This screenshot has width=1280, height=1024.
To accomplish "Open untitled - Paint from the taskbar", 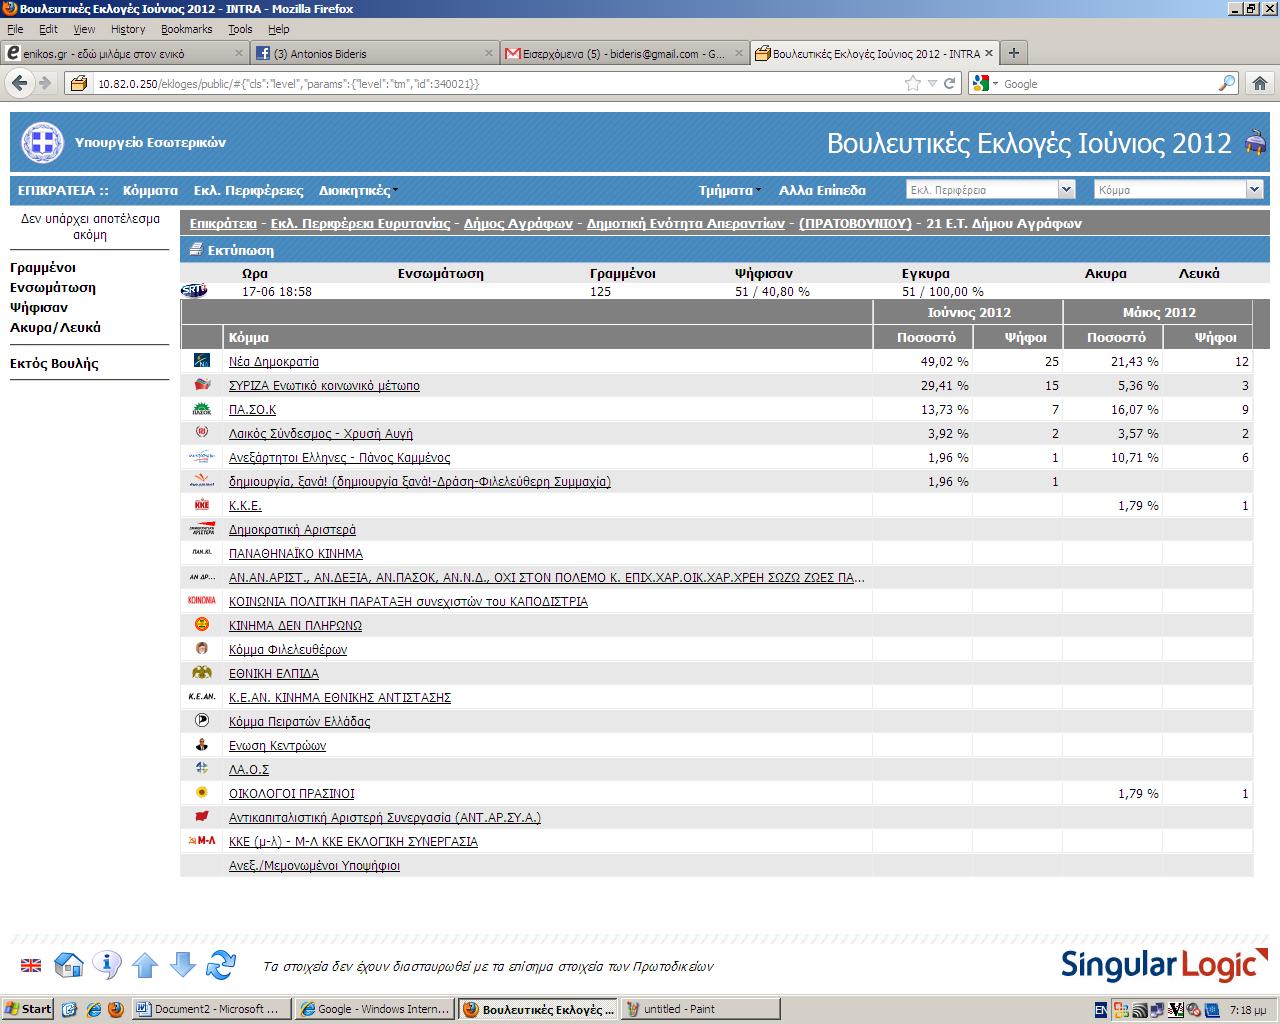I will (x=698, y=1009).
